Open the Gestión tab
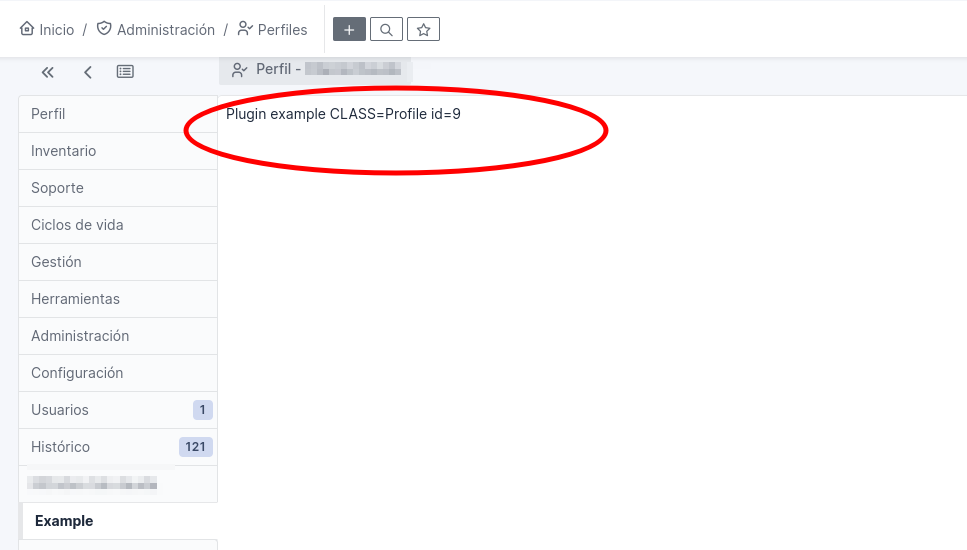 (x=118, y=262)
